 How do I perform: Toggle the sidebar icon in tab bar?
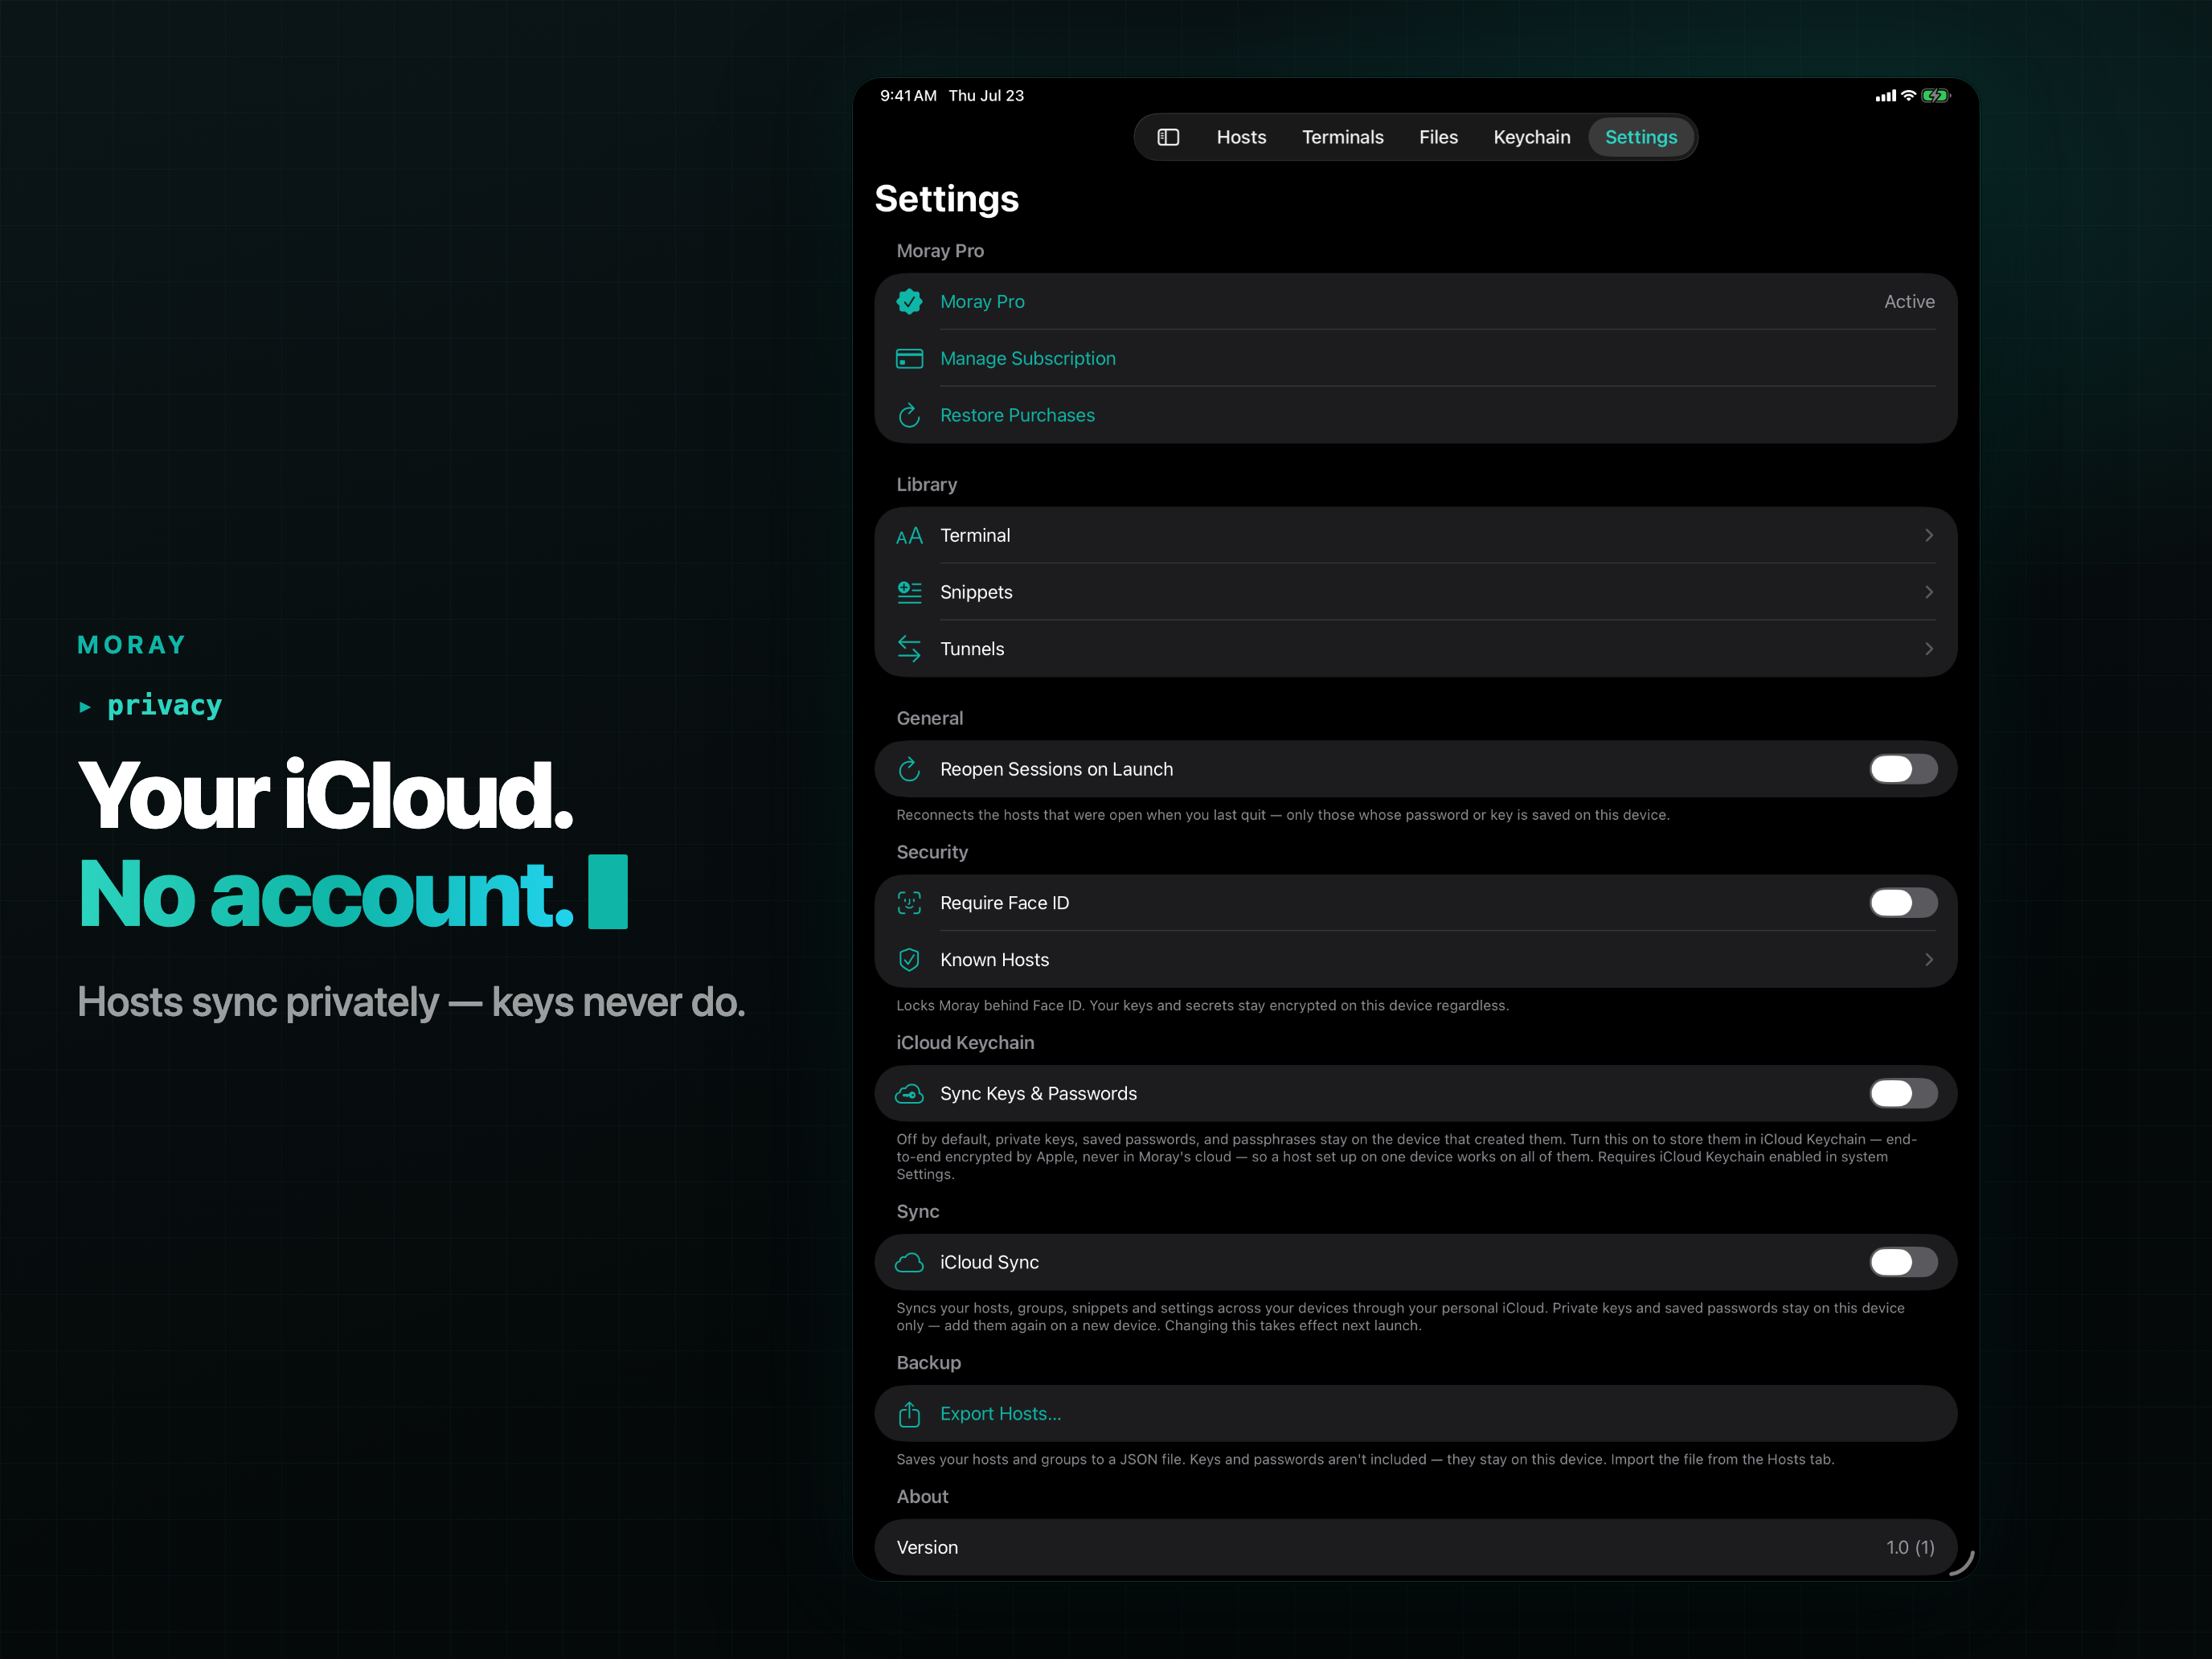[x=1168, y=137]
